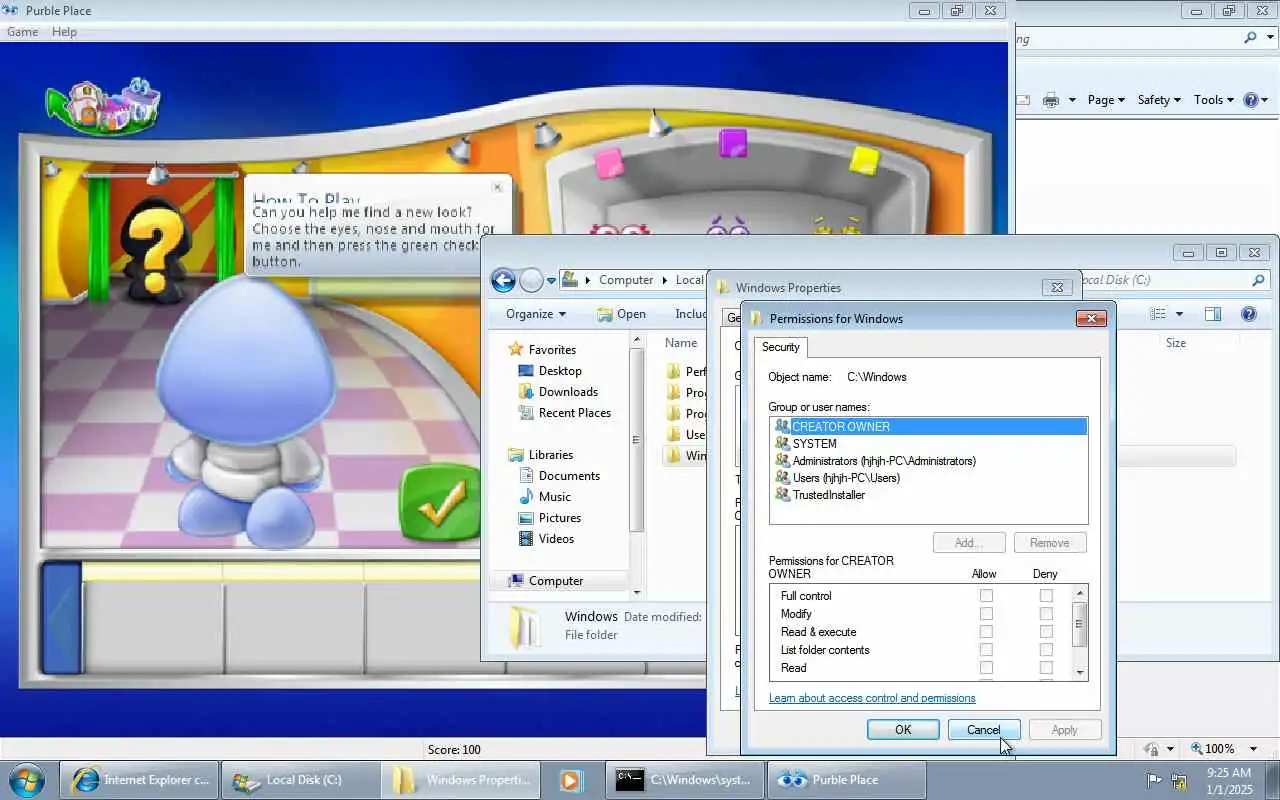Switch to the command prompt taskbar button
Image resolution: width=1280 pixels, height=800 pixels.
pos(684,780)
